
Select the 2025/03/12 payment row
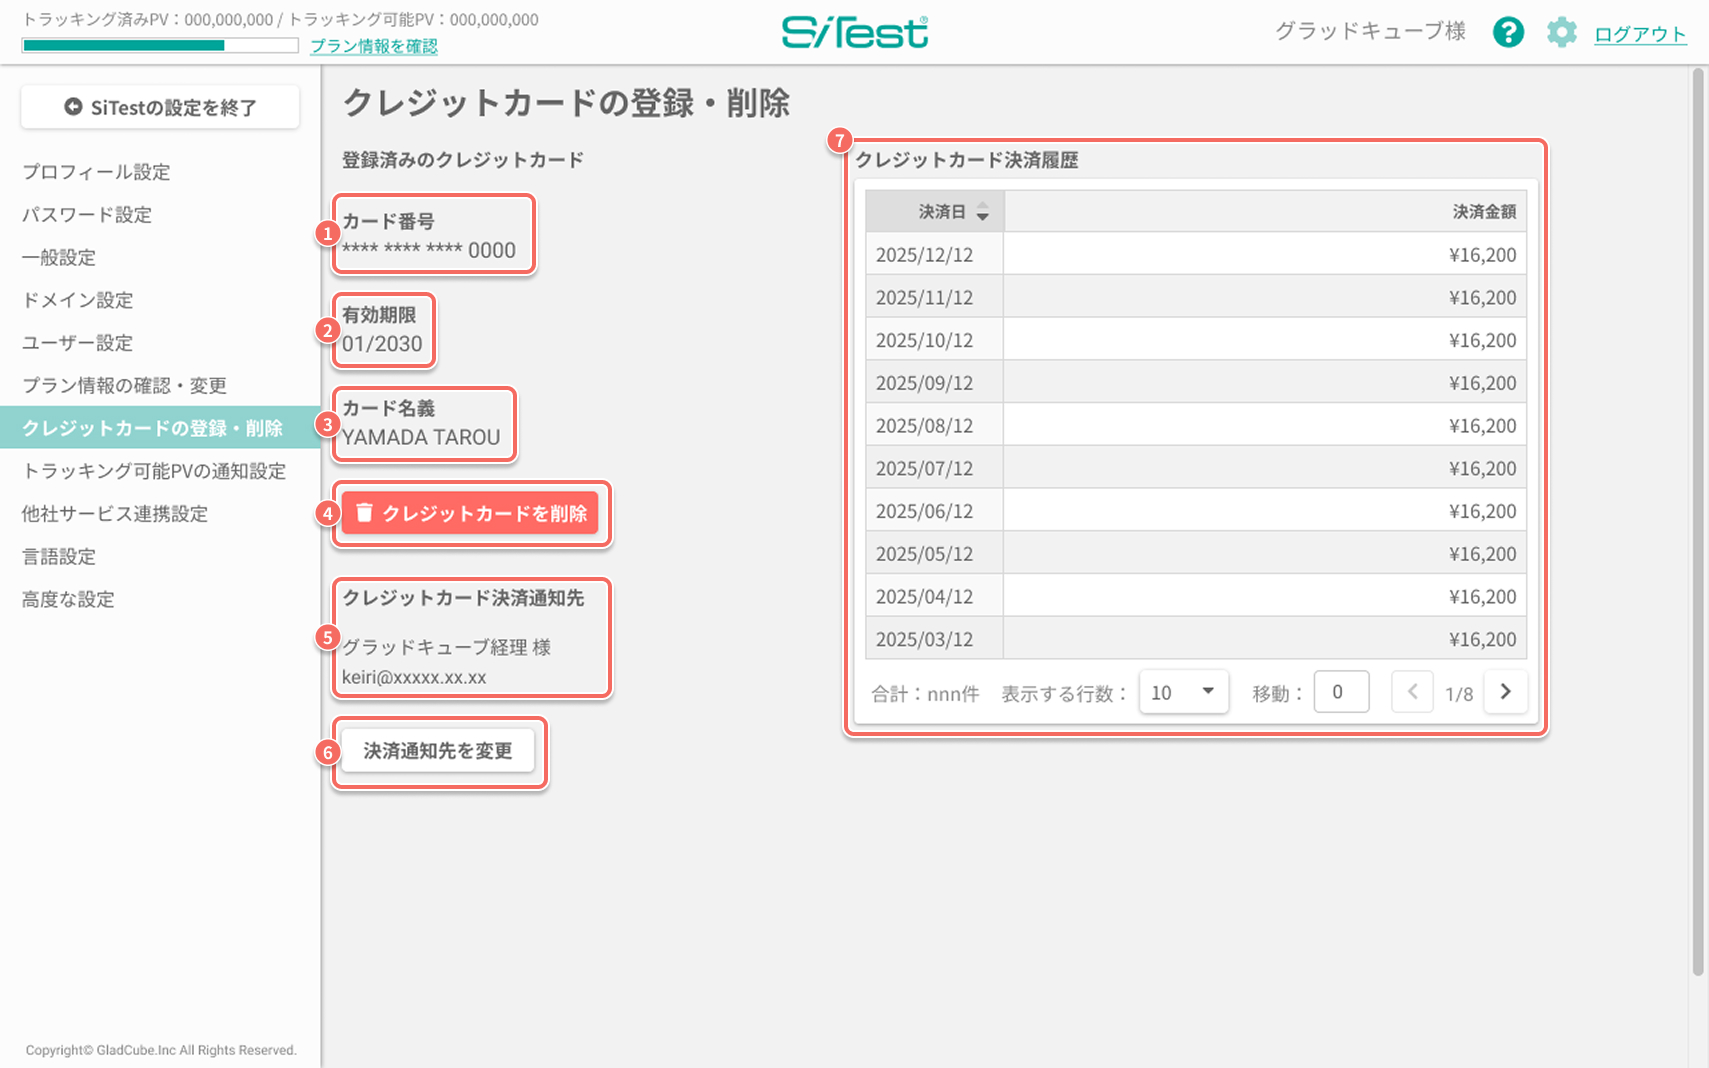[x=1196, y=639]
